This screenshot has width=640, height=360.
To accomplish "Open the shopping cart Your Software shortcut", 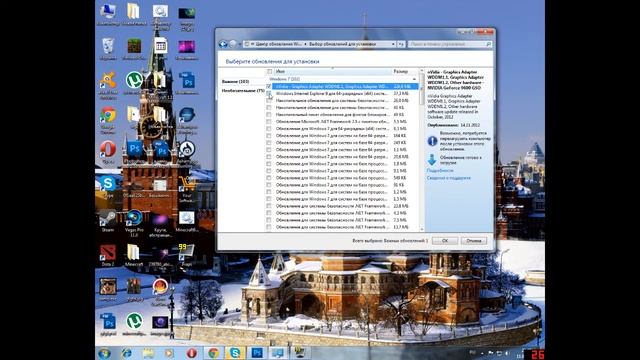I will (187, 189).
